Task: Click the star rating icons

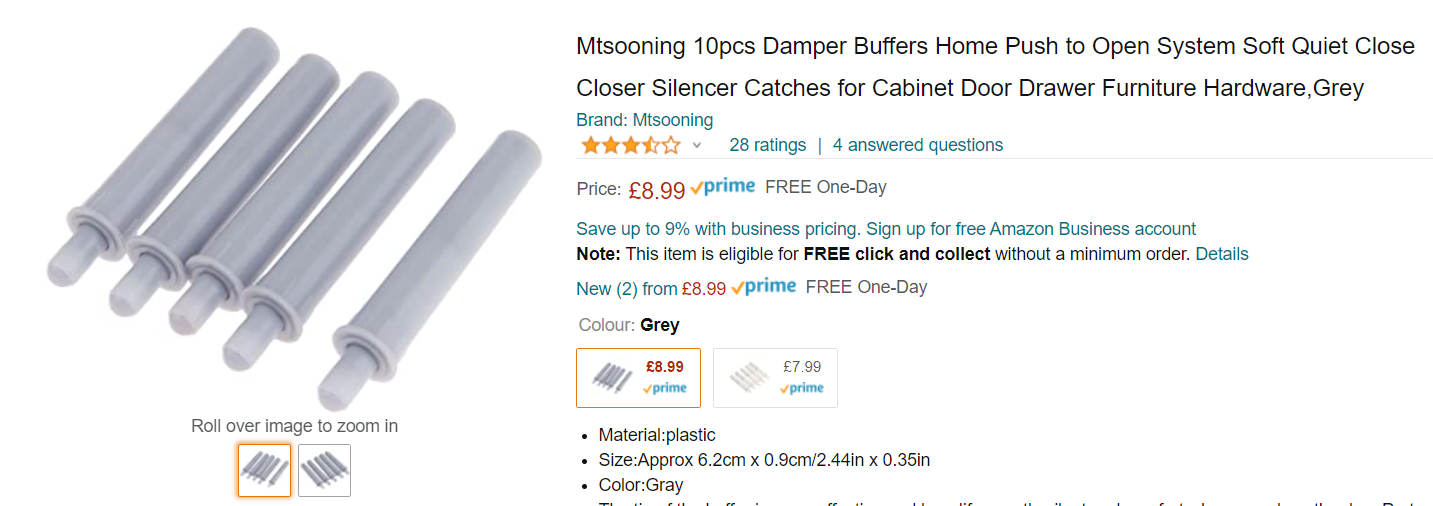Action: 630,146
